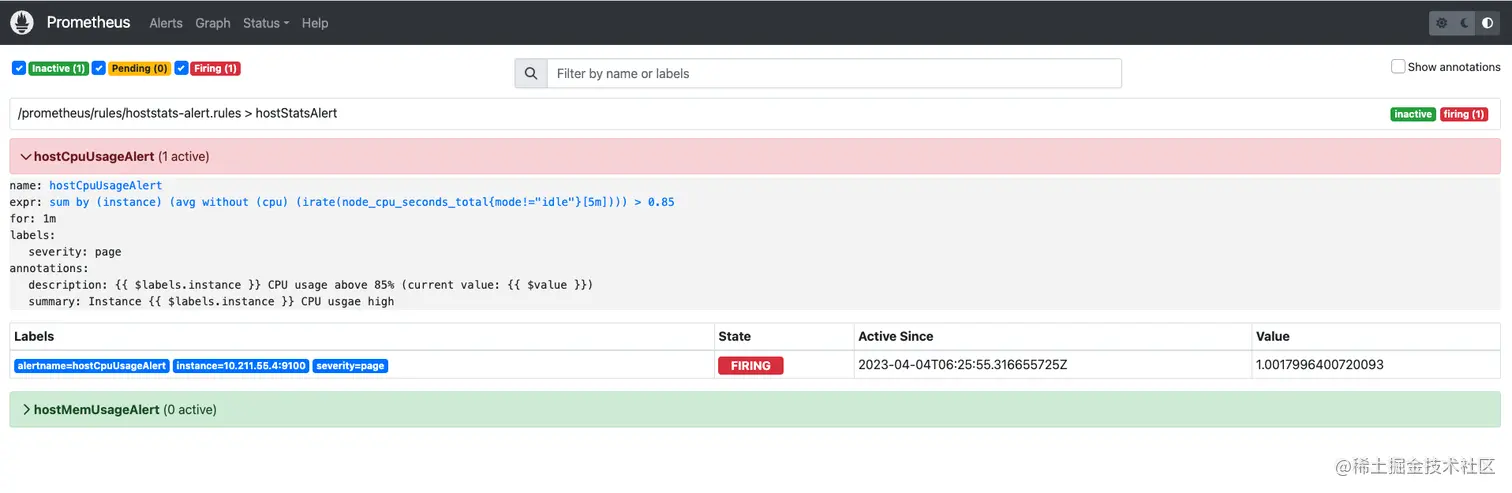Open the Help page

point(315,23)
